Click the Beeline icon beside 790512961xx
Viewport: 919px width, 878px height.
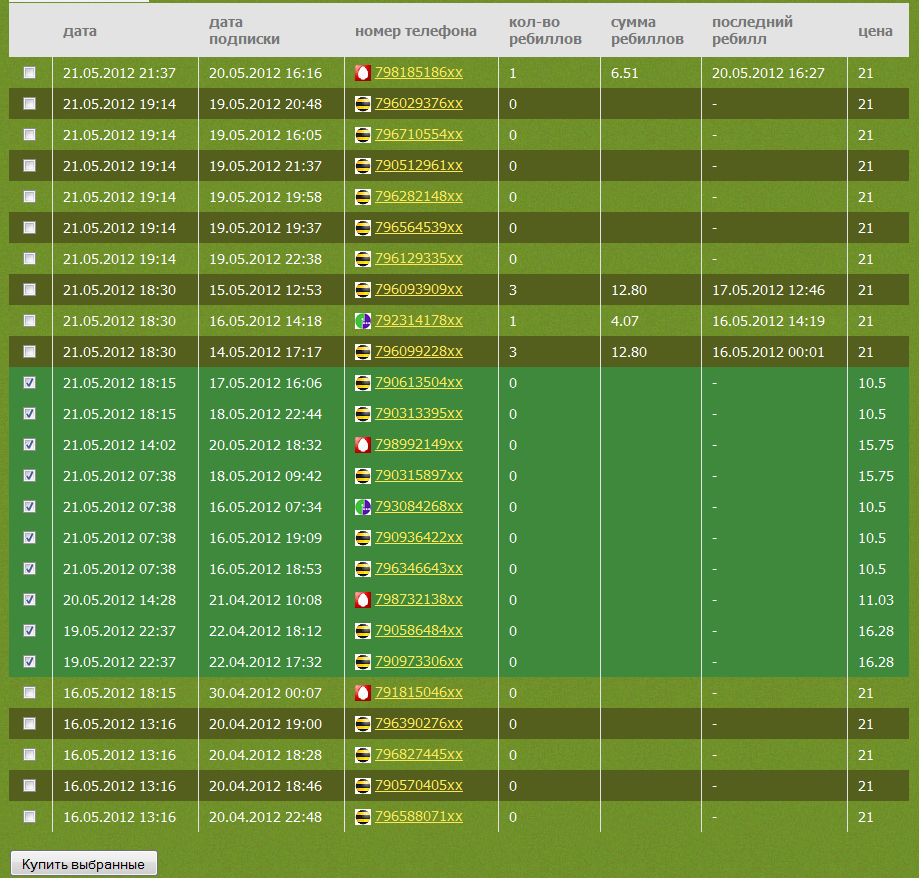363,166
